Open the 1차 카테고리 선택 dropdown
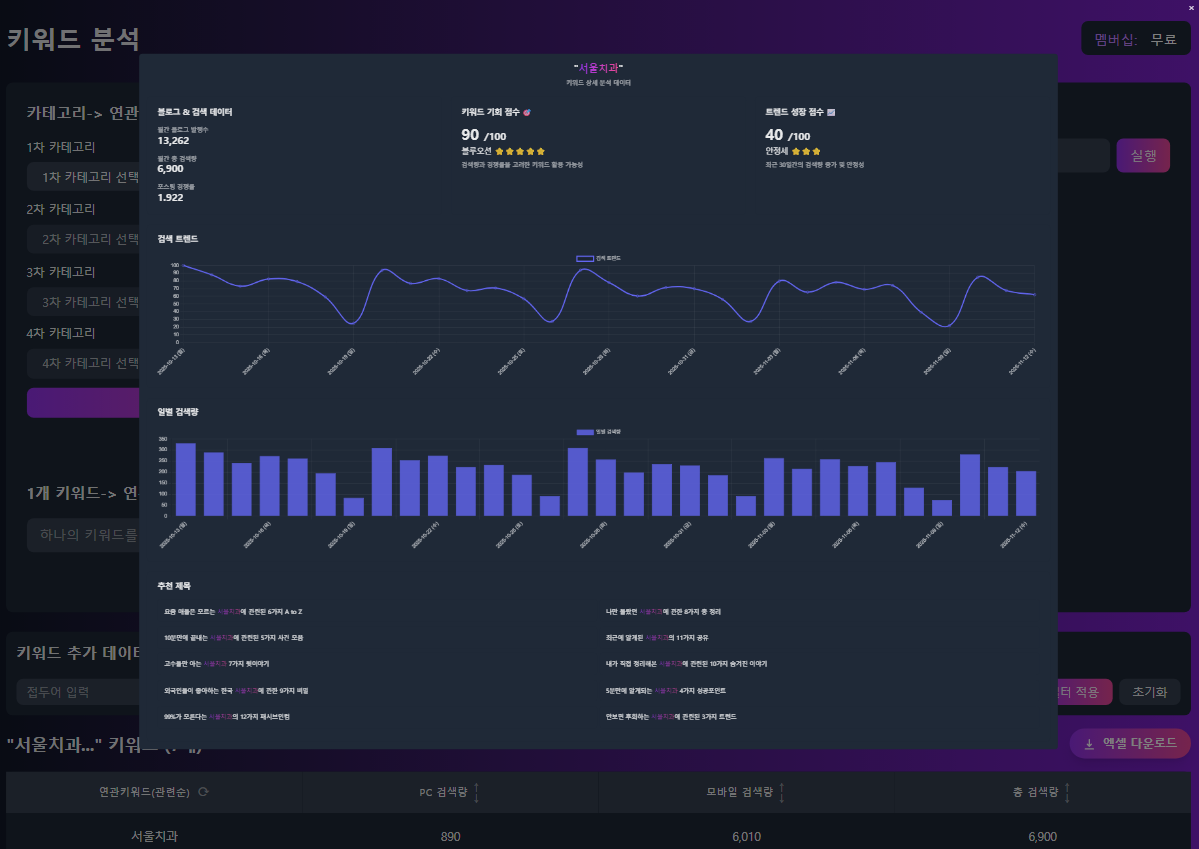 [85, 178]
